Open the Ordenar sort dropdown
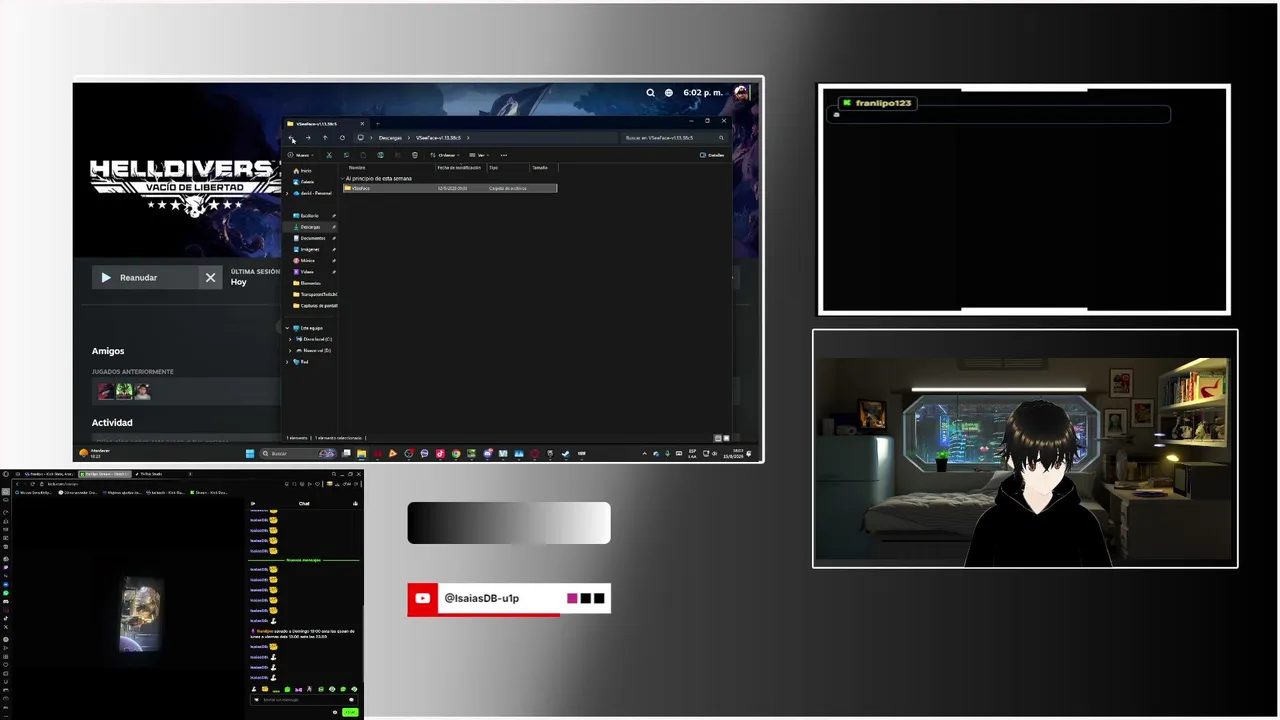Image resolution: width=1280 pixels, height=720 pixels. [447, 155]
